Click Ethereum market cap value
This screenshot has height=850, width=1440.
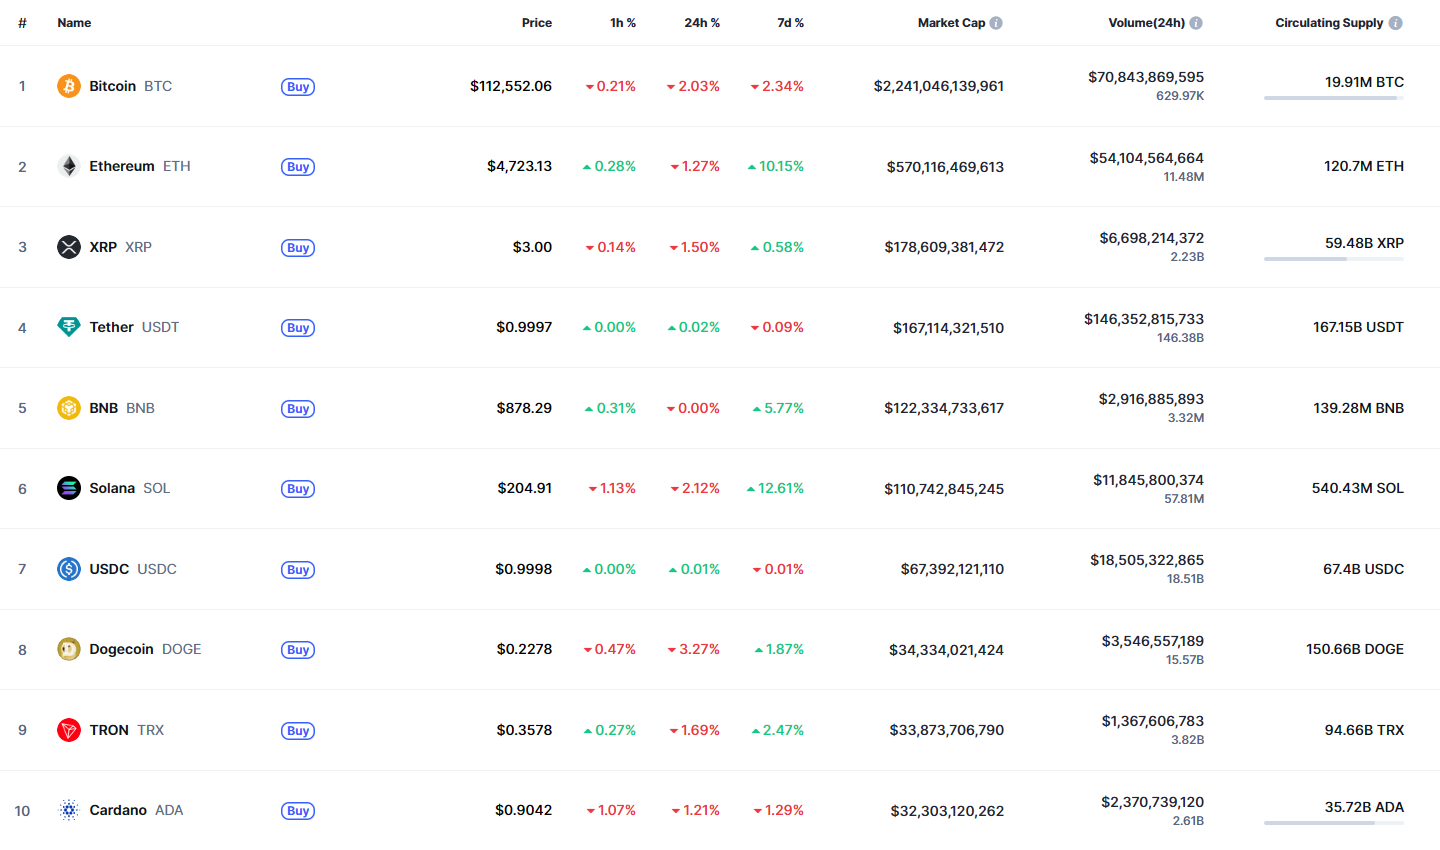click(945, 167)
